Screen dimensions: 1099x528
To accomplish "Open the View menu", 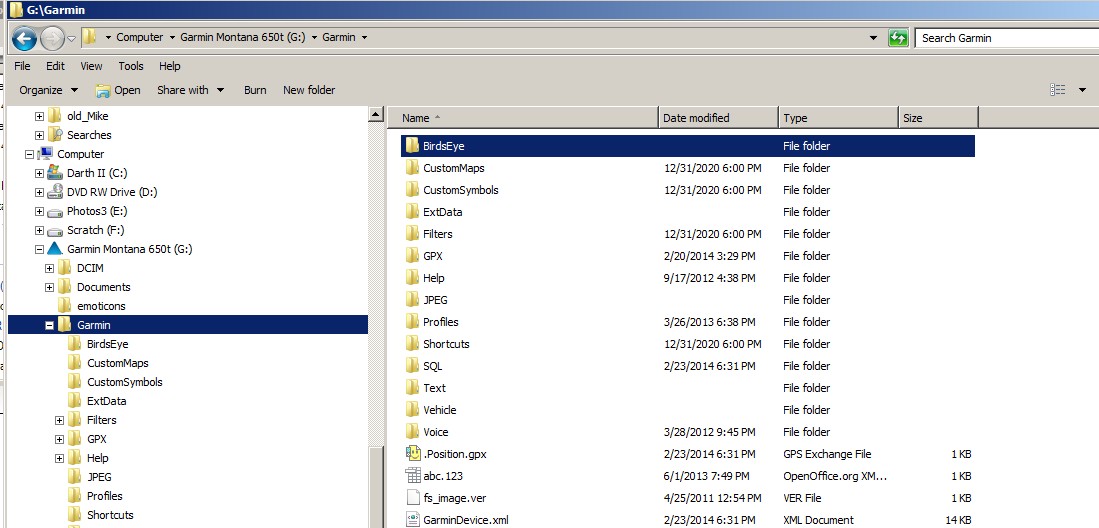I will (91, 66).
